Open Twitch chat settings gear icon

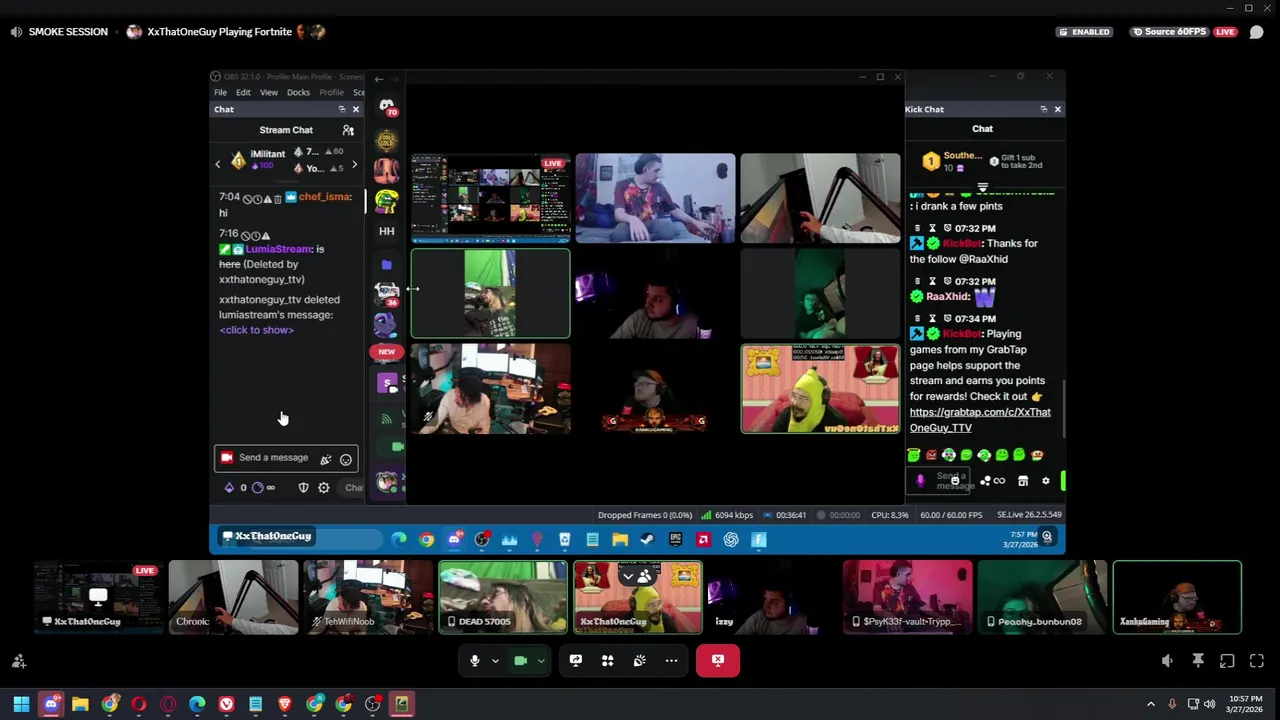pos(323,488)
